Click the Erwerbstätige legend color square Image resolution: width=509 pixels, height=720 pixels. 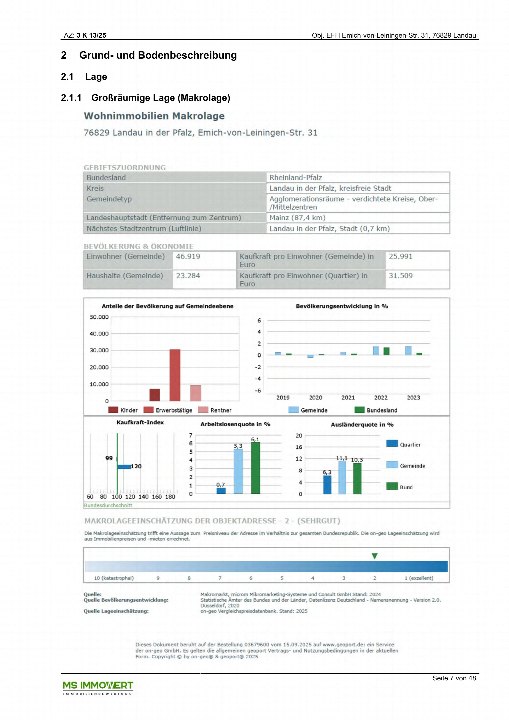(148, 410)
